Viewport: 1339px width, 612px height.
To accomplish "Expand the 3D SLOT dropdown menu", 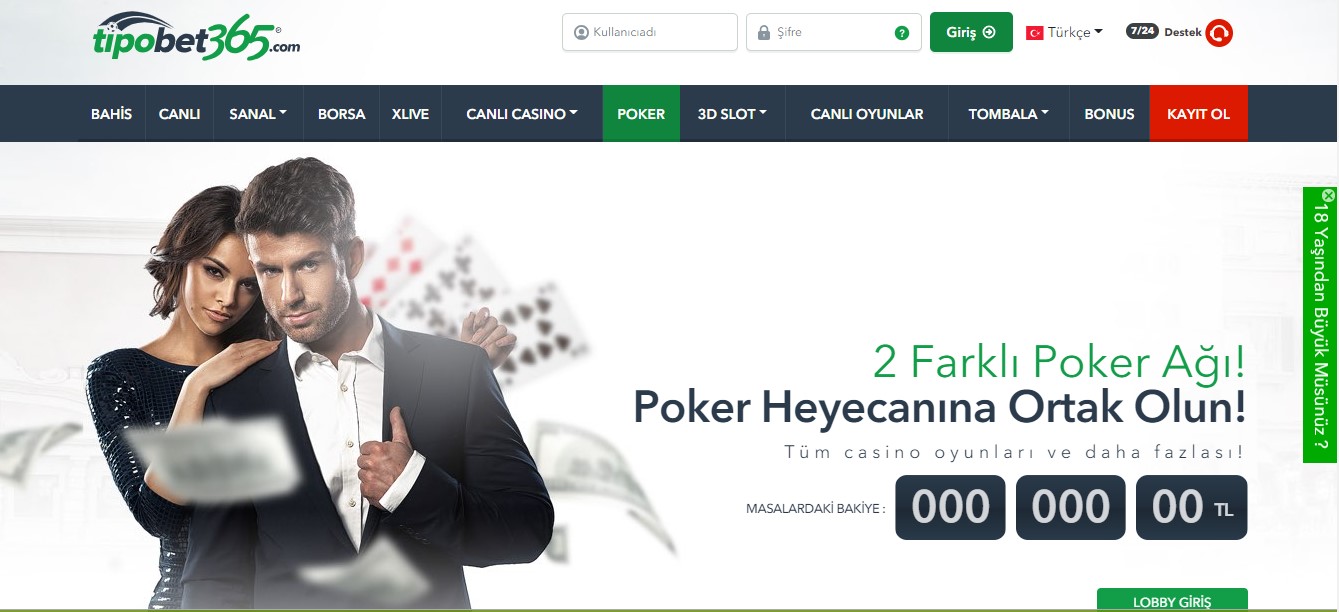I will [x=732, y=114].
